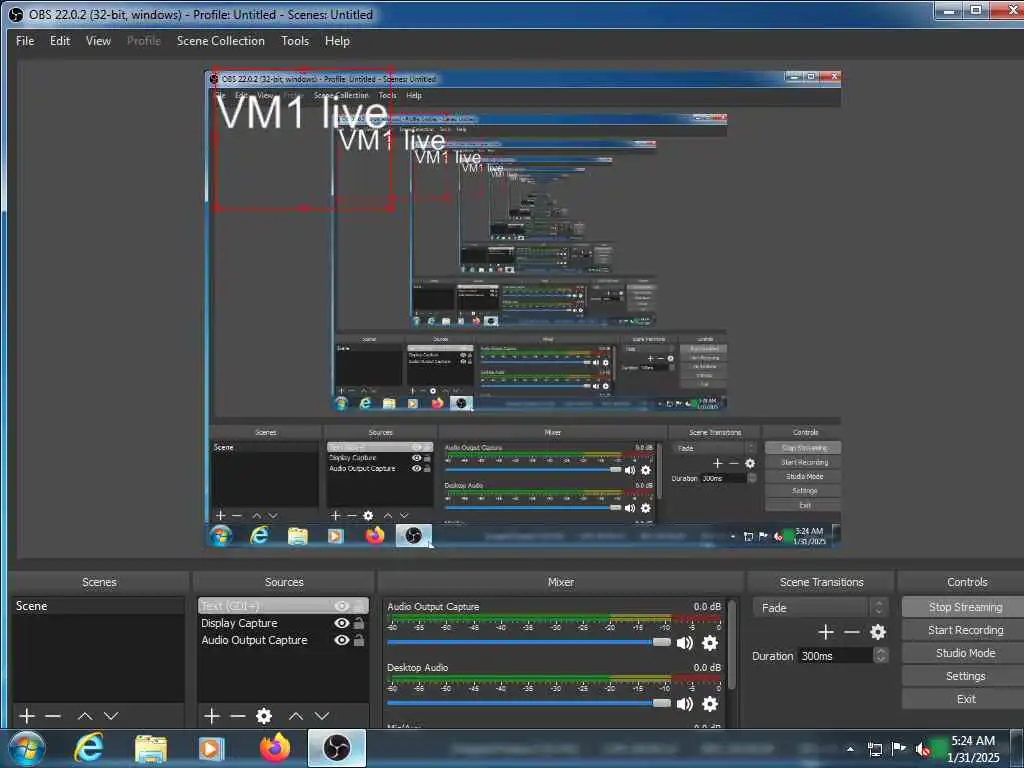Click the Exit button
Image resolution: width=1024 pixels, height=768 pixels.
point(965,698)
